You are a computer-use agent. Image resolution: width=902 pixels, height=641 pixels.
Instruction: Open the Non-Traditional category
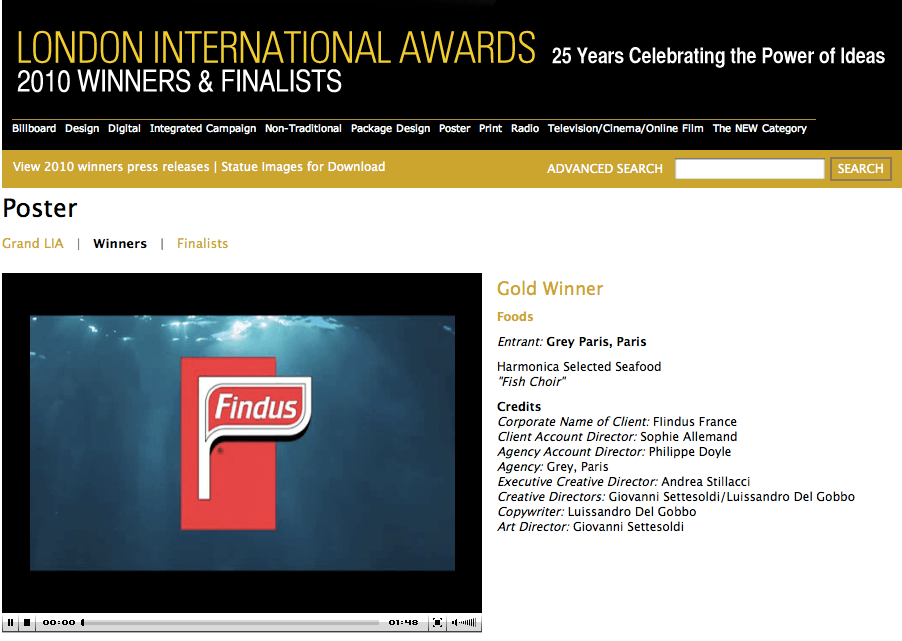[303, 128]
